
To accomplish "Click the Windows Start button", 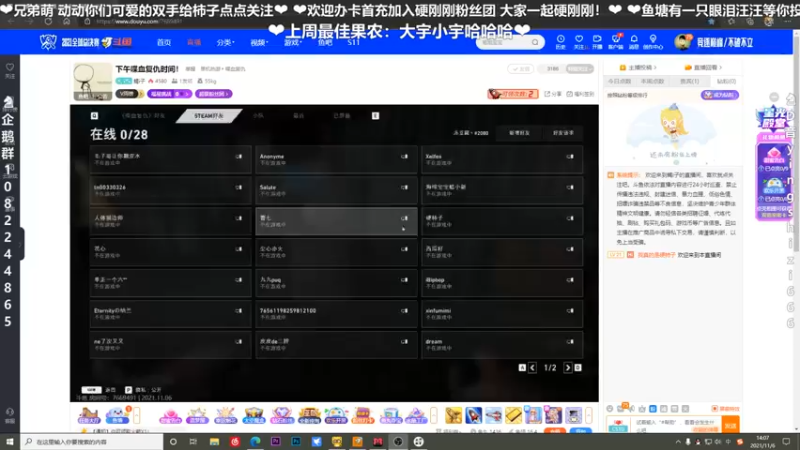I will pos(10,442).
